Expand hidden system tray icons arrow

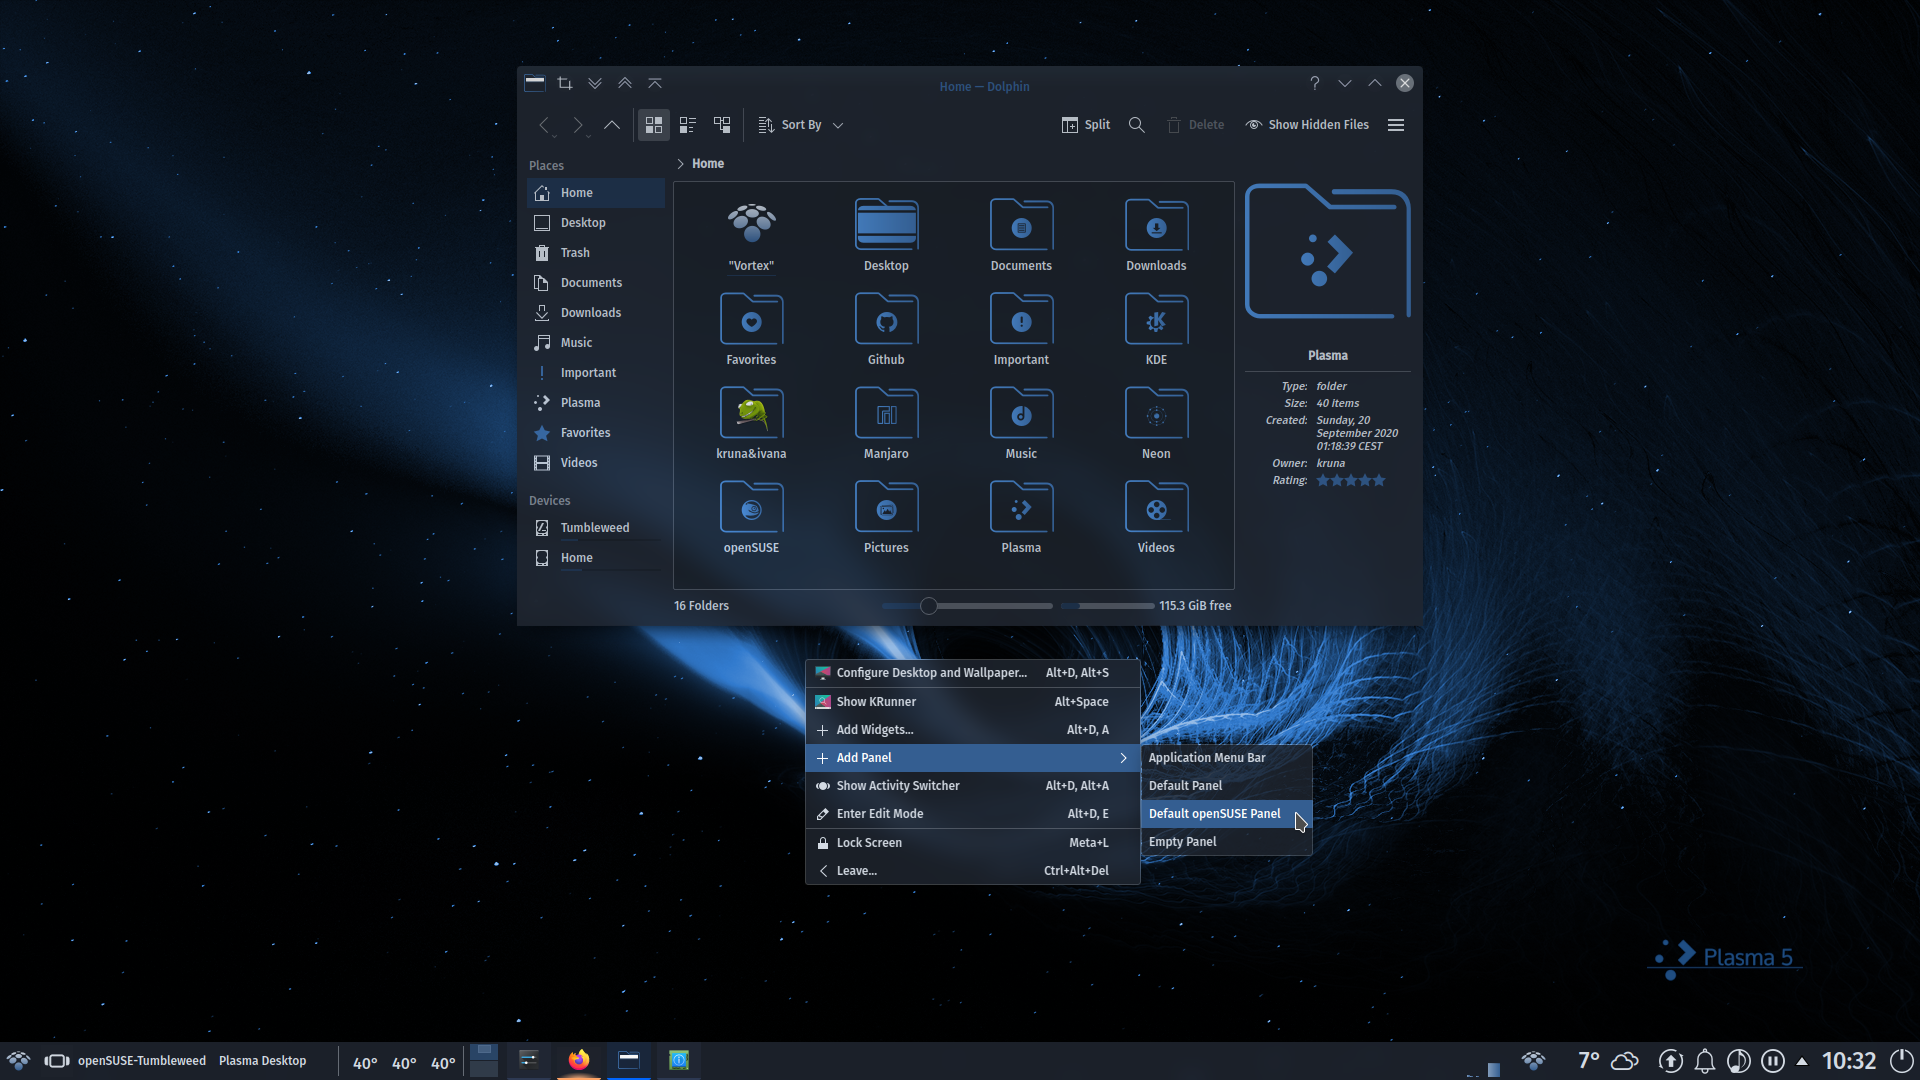click(1802, 1061)
